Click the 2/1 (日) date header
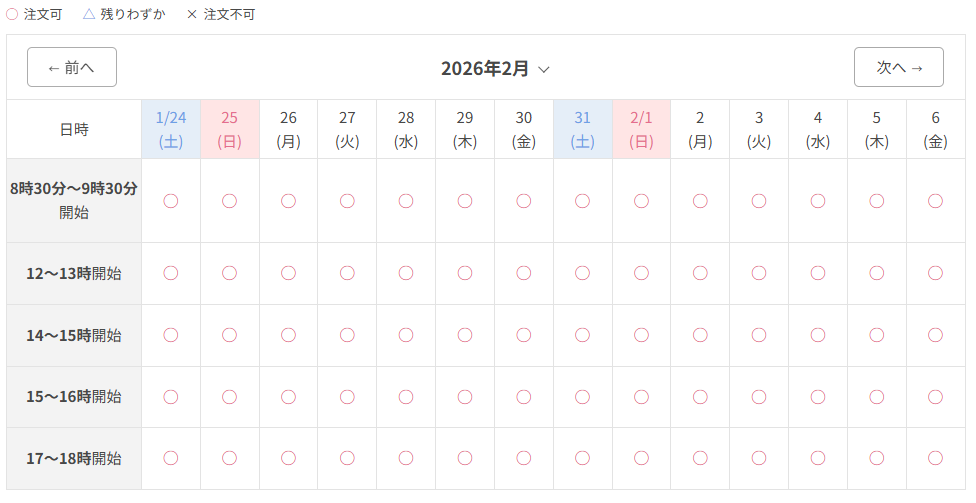This screenshot has height=503, width=976. pyautogui.click(x=641, y=129)
